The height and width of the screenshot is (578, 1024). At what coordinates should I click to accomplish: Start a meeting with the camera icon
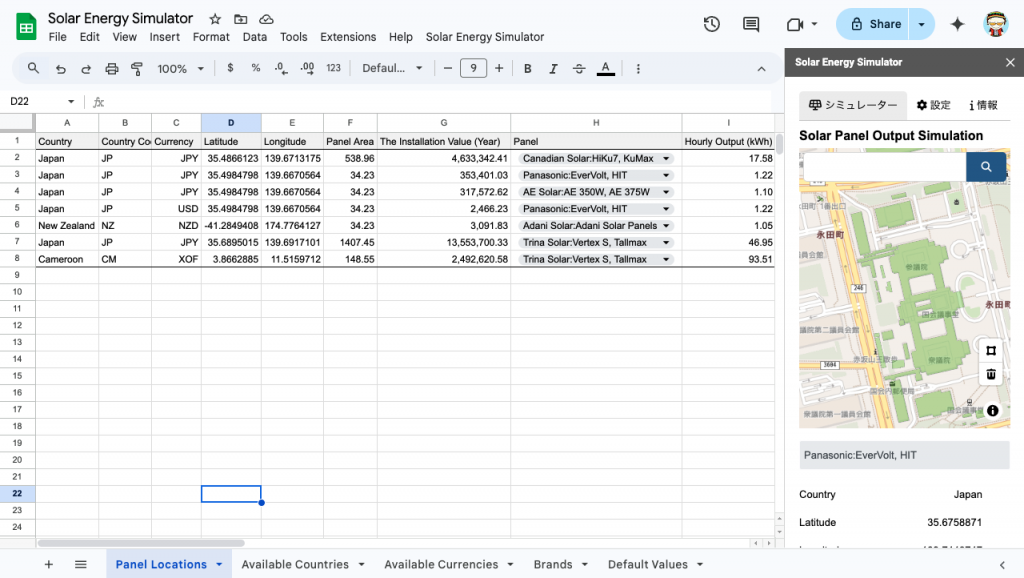(x=795, y=24)
